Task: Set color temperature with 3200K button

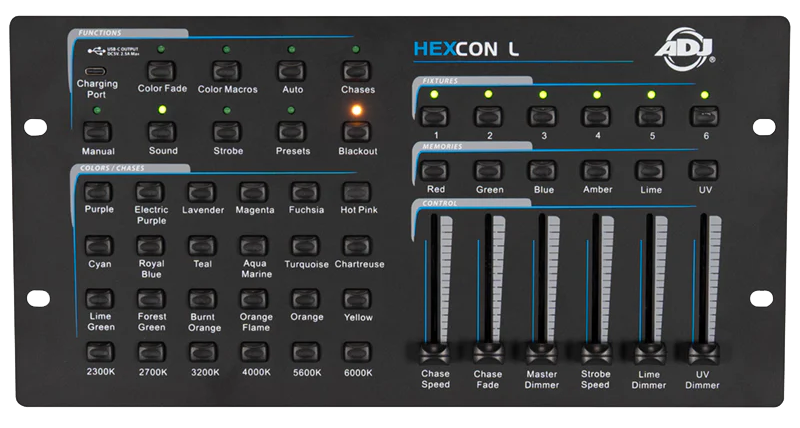Action: [x=204, y=353]
